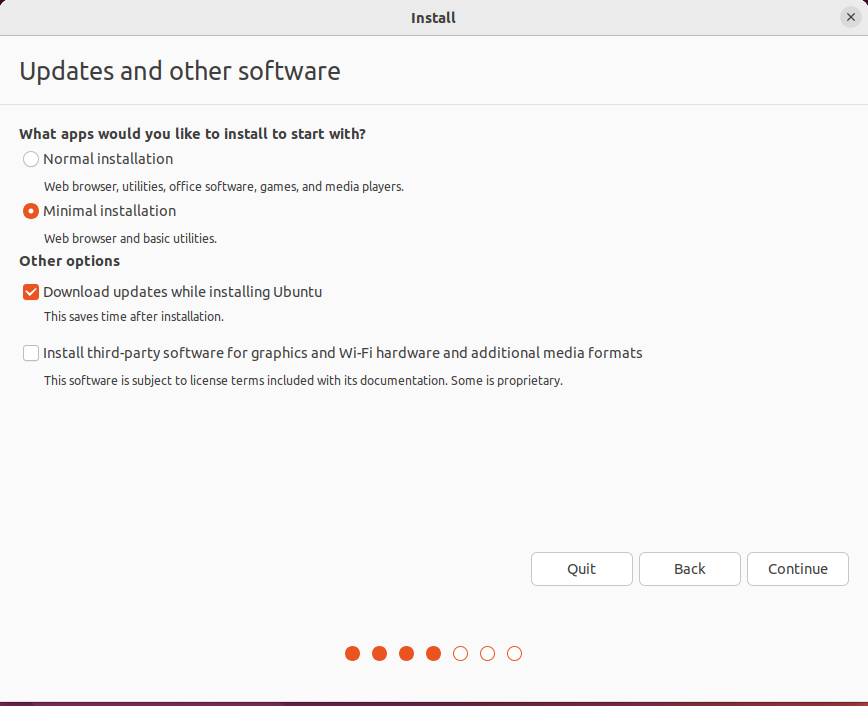
Task: Enable third-party software installation checkbox
Action: [x=30, y=353]
